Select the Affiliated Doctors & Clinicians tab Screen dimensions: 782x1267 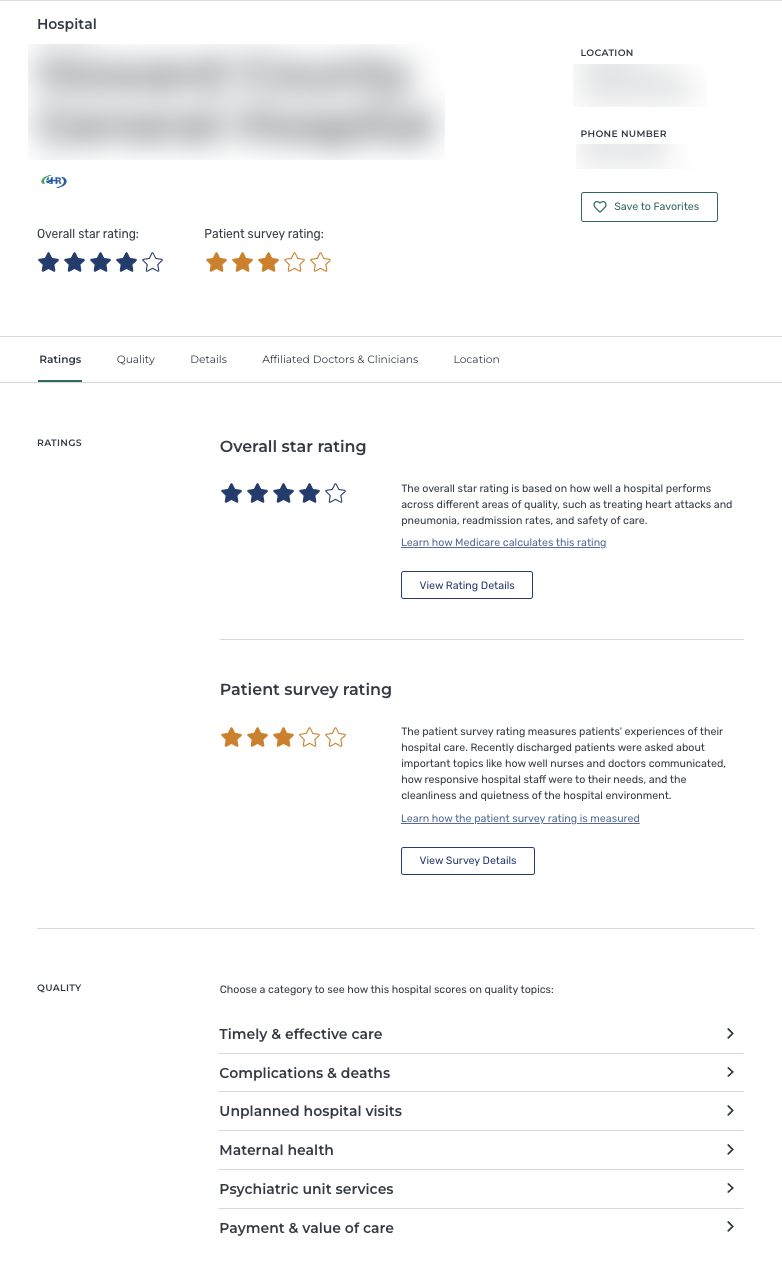pyautogui.click(x=340, y=359)
